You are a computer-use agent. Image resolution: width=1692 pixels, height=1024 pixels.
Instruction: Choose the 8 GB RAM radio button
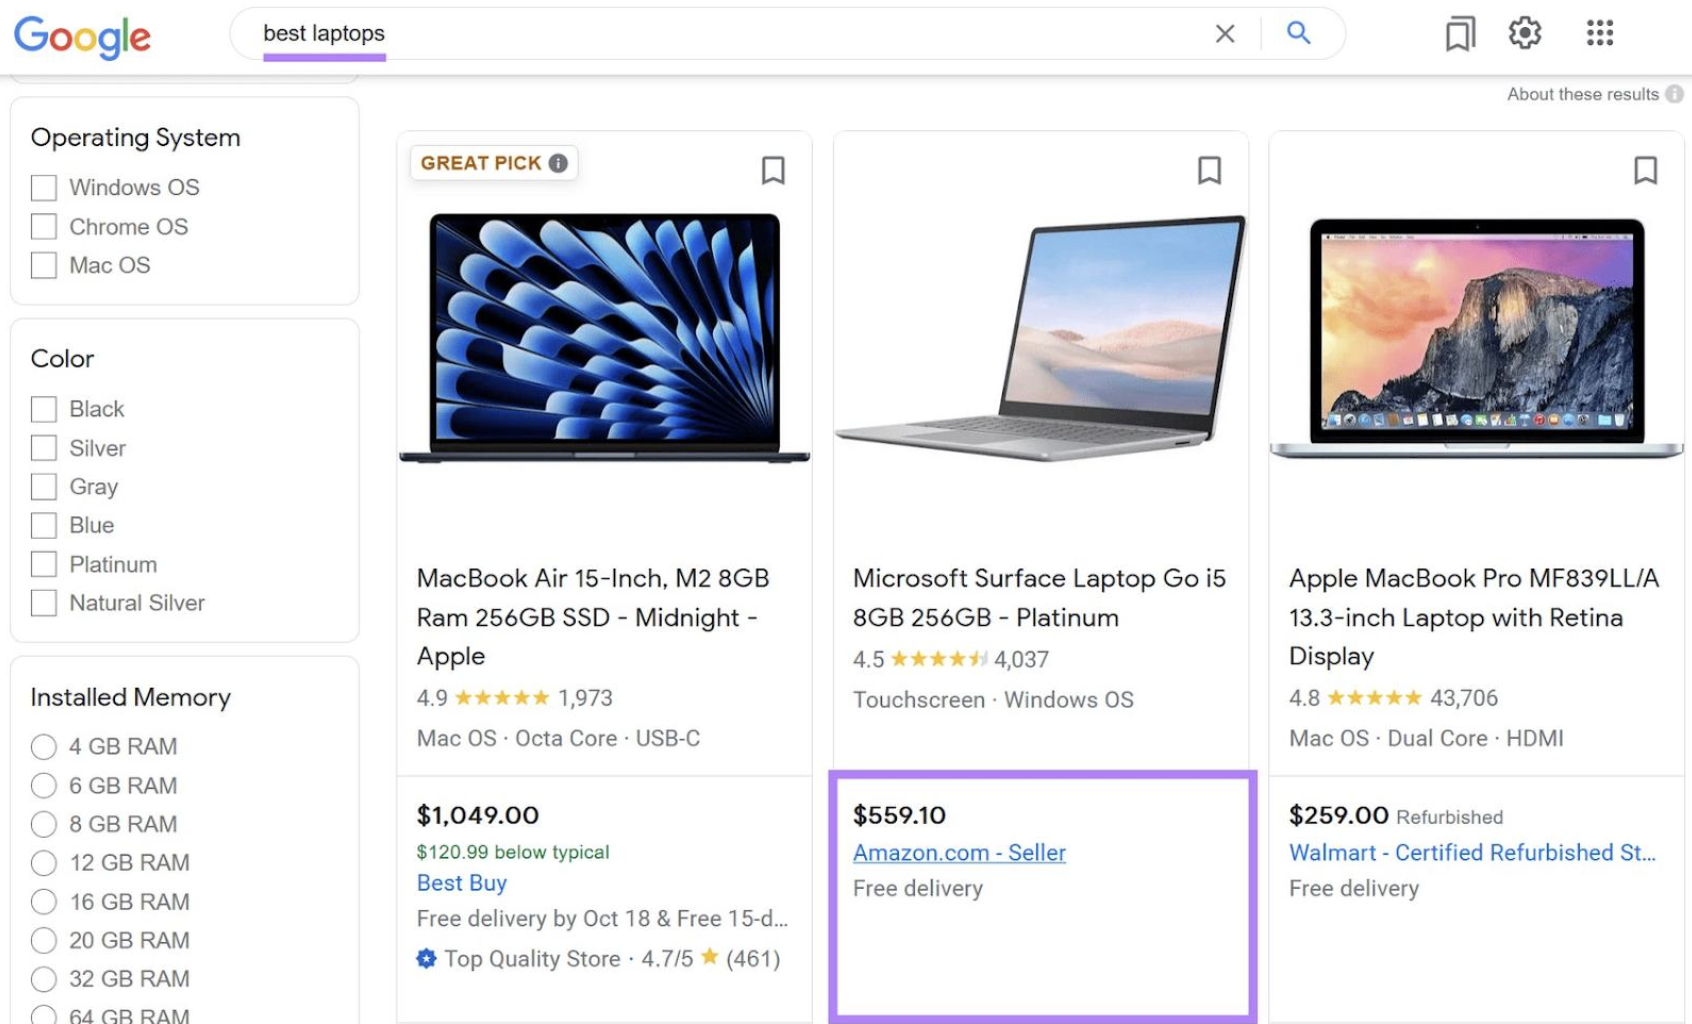[43, 824]
